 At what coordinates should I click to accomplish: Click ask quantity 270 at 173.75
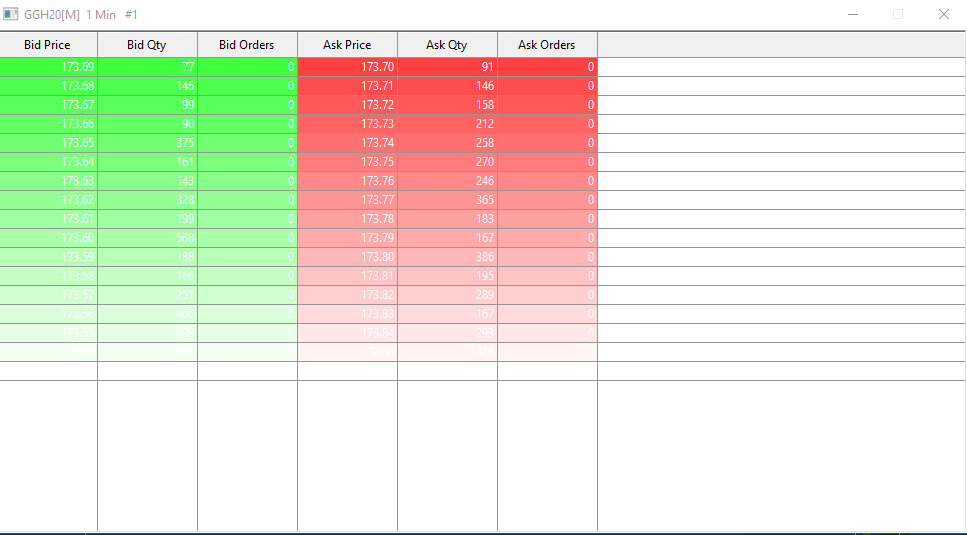(447, 162)
